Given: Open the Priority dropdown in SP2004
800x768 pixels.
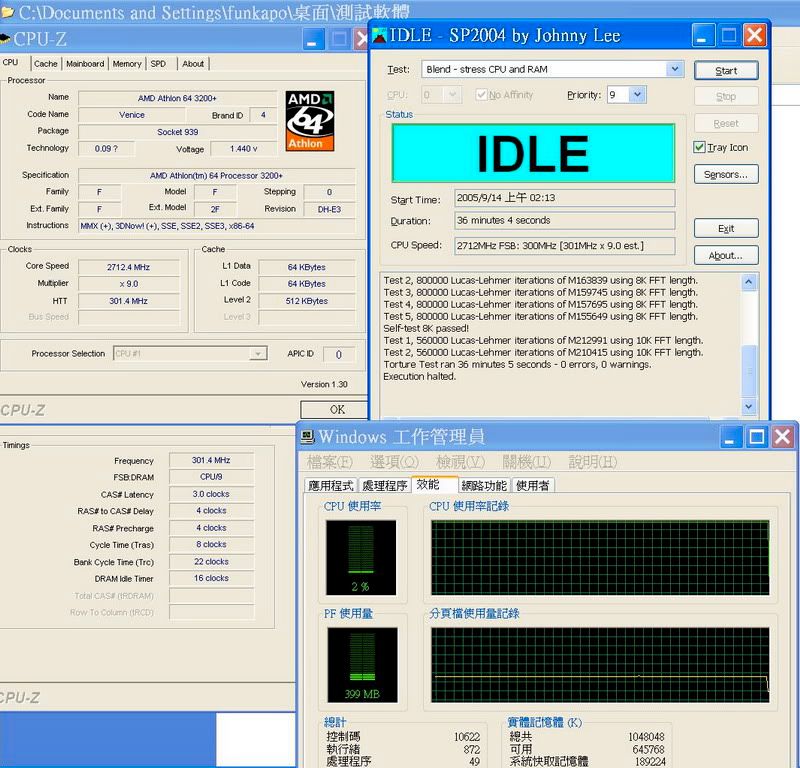Looking at the screenshot, I should [637, 94].
